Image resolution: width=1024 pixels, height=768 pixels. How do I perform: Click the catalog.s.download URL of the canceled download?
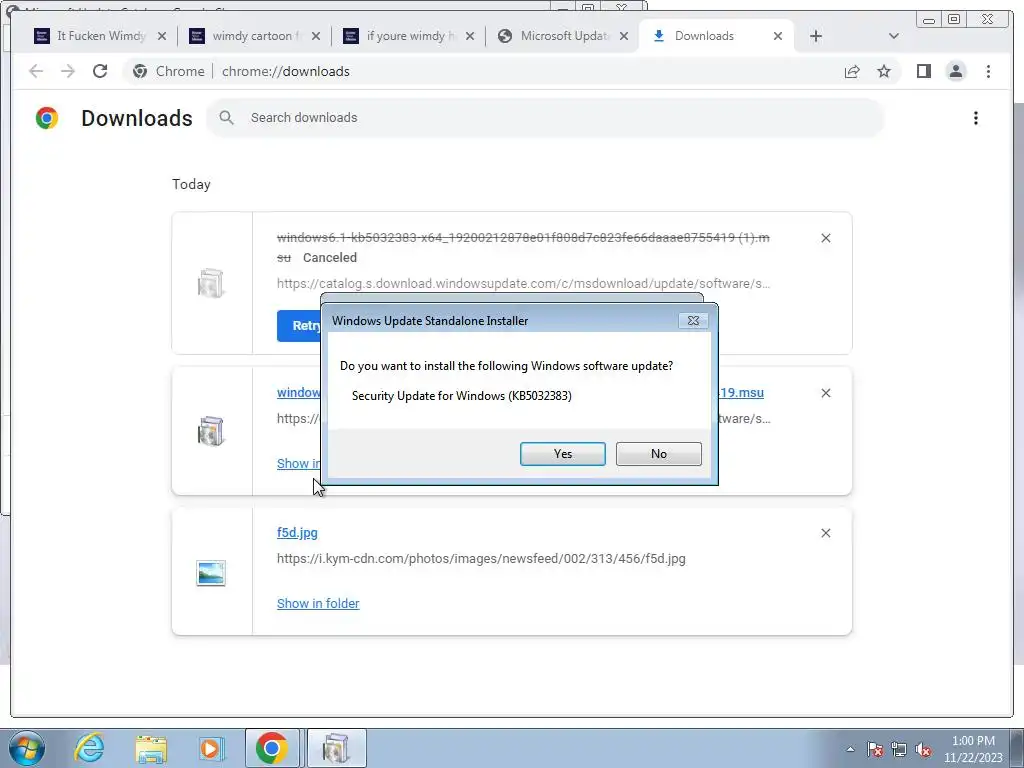(x=523, y=283)
